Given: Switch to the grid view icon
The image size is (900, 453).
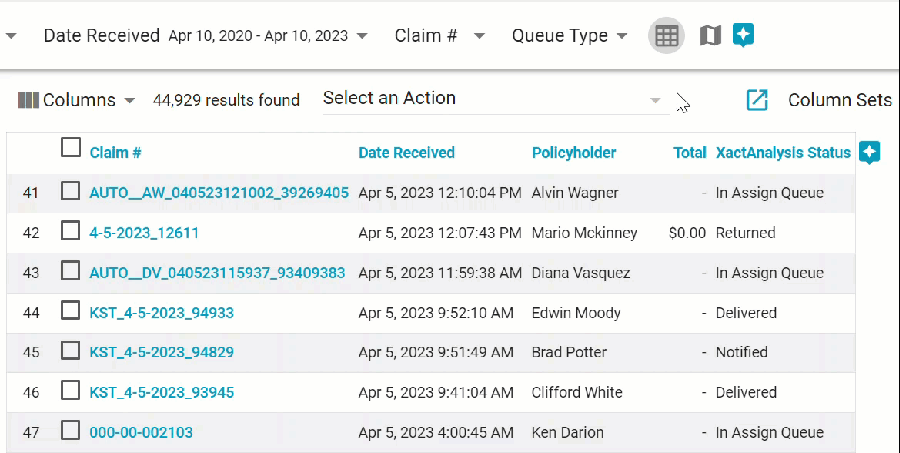Looking at the screenshot, I should click(667, 36).
